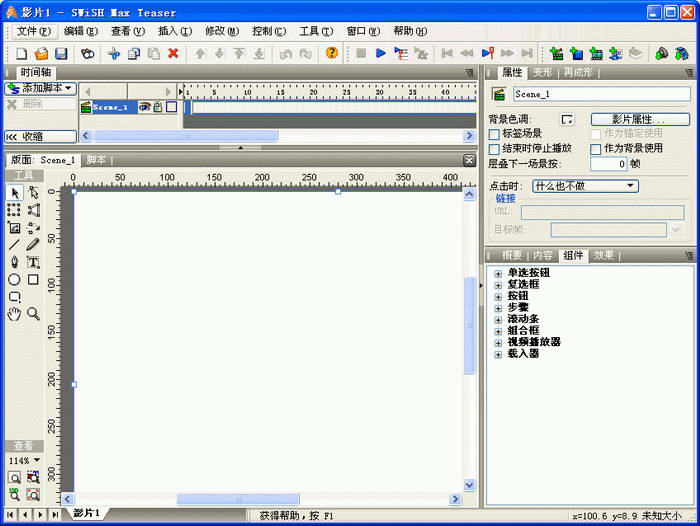Click the scene icon beside Scene_1 name field
Image resolution: width=700 pixels, height=526 pixels.
coord(499,94)
